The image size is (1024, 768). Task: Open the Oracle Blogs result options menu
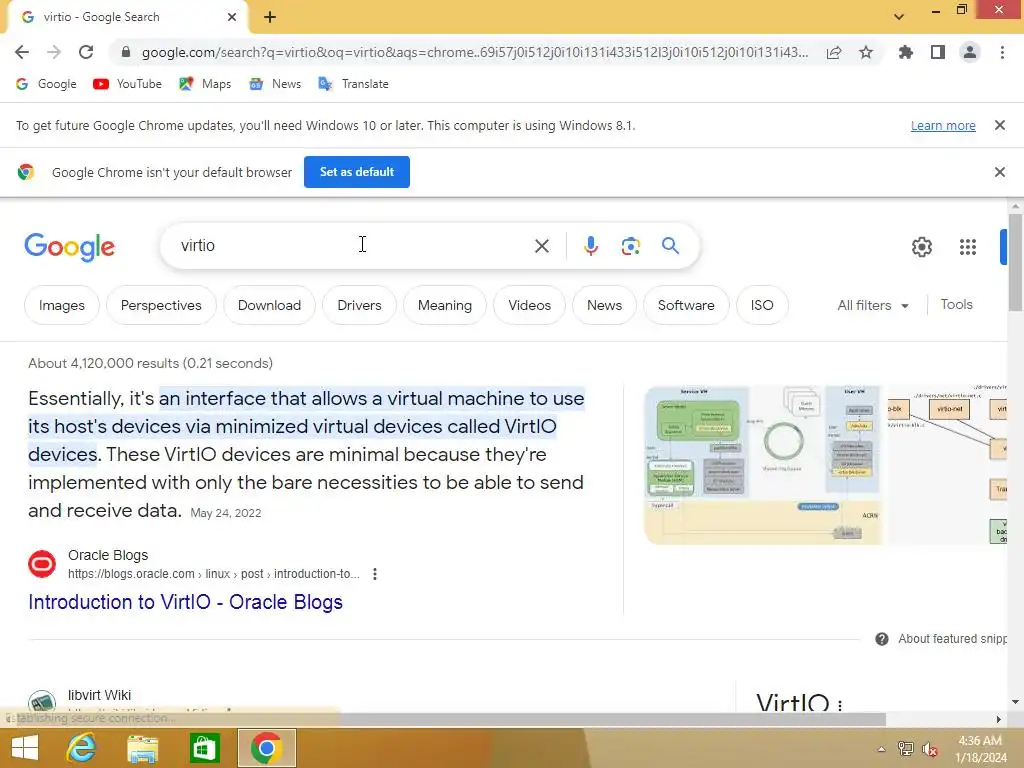(x=375, y=574)
